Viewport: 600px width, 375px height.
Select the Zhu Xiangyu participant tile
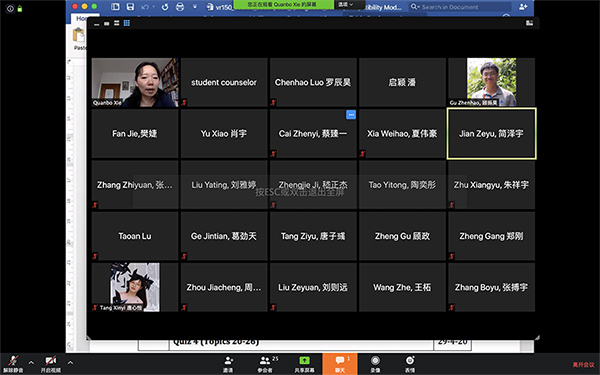(x=492, y=185)
